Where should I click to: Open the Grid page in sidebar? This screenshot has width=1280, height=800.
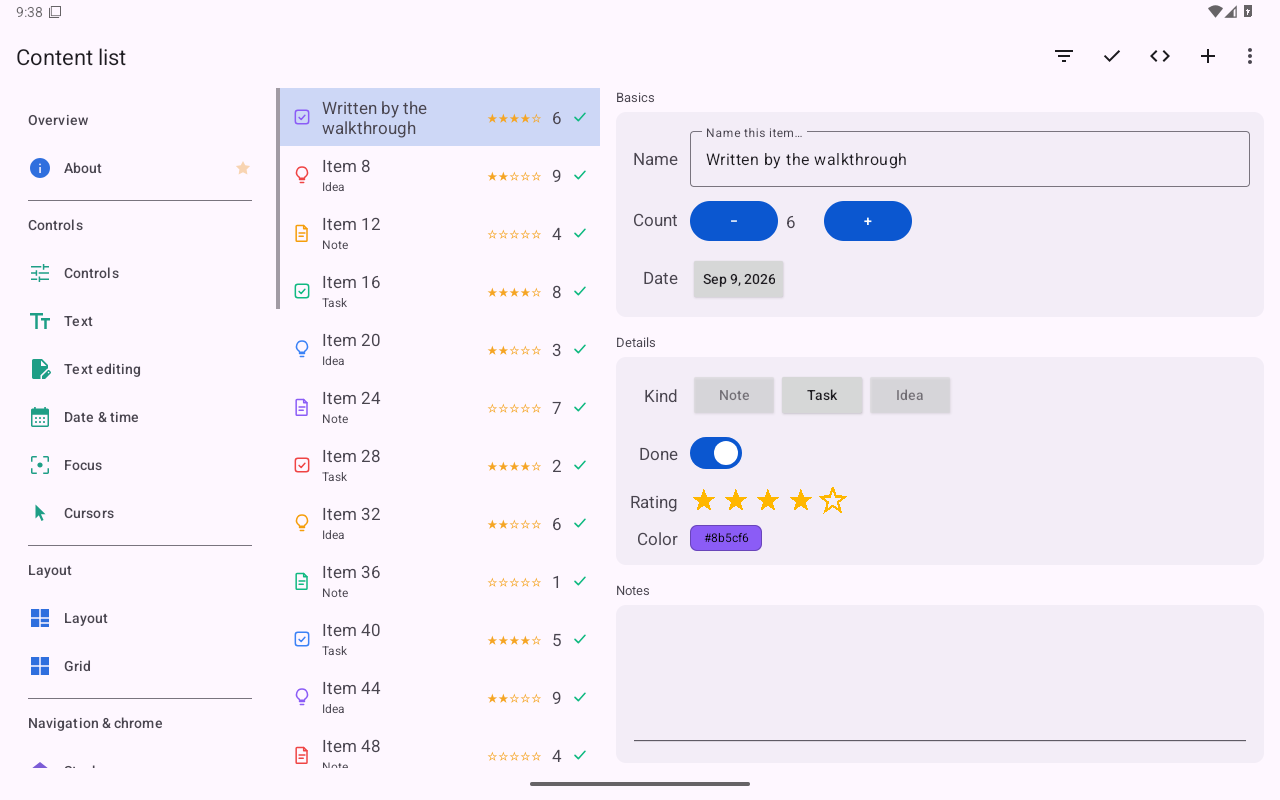tap(140, 666)
